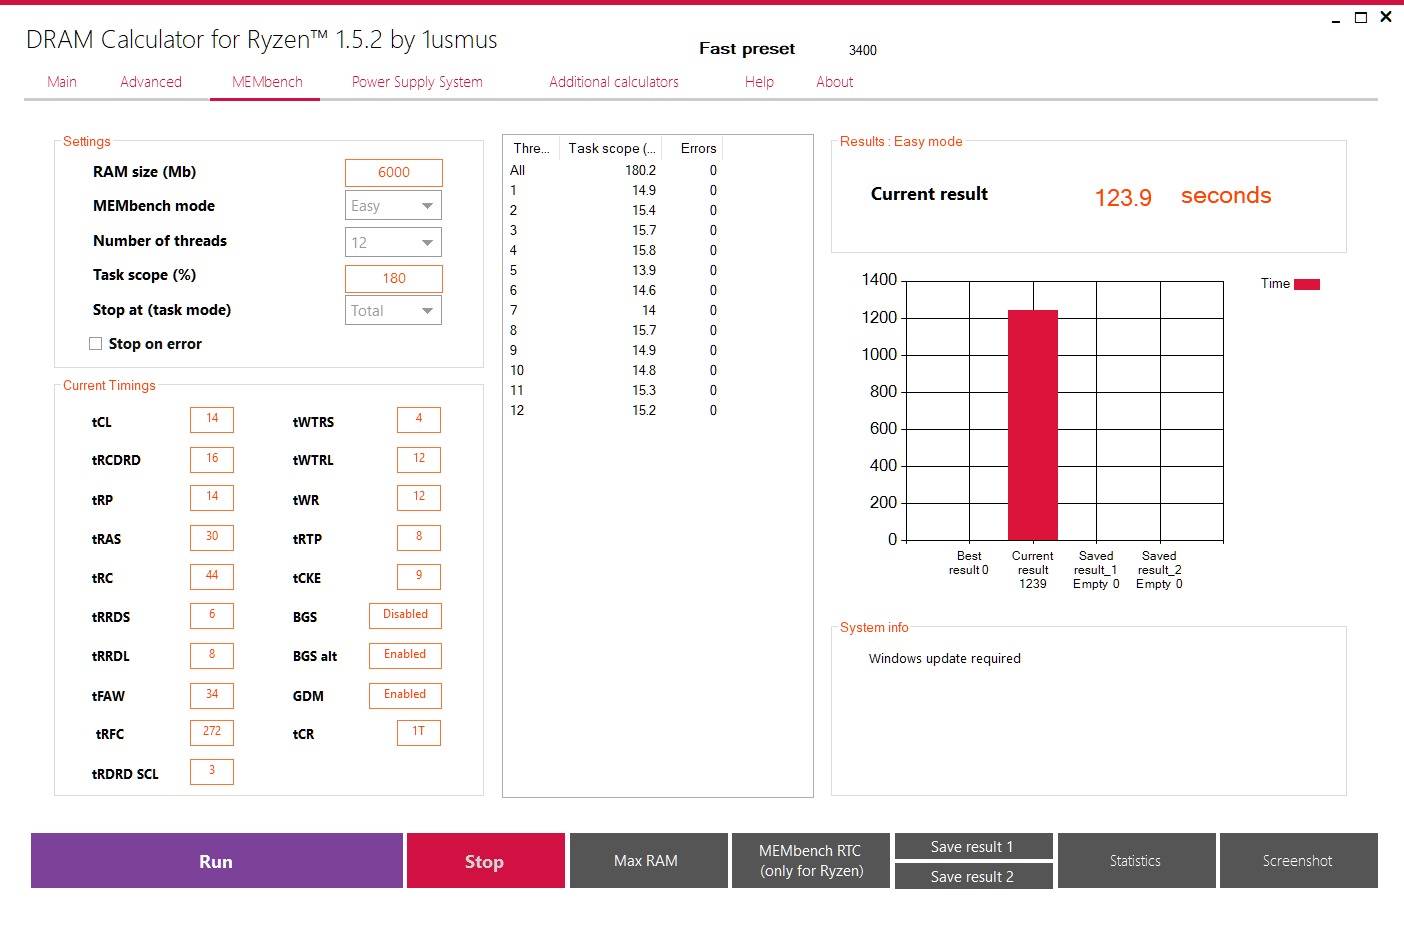Image resolution: width=1404 pixels, height=950 pixels.
Task: Click the tRP timing value box
Action: pos(212,498)
